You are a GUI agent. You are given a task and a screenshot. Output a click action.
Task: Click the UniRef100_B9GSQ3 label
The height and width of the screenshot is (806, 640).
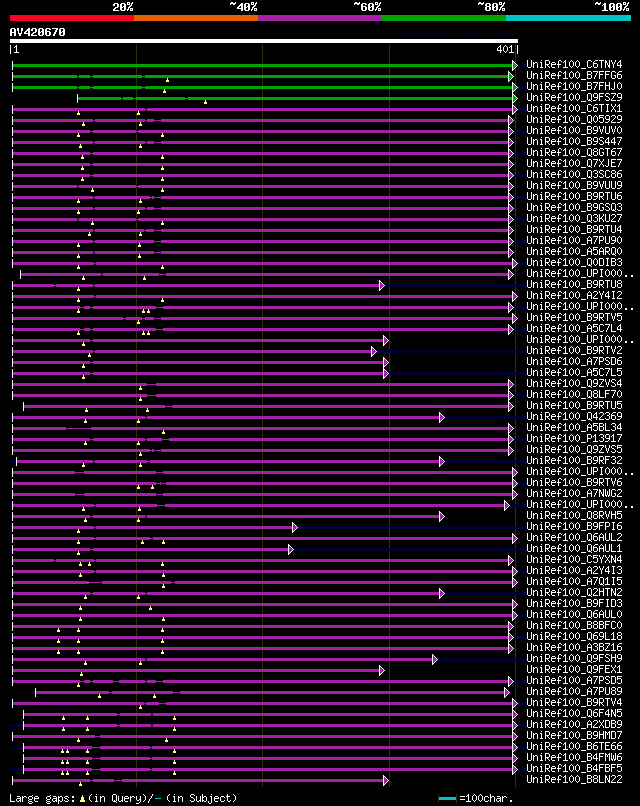tap(574, 207)
